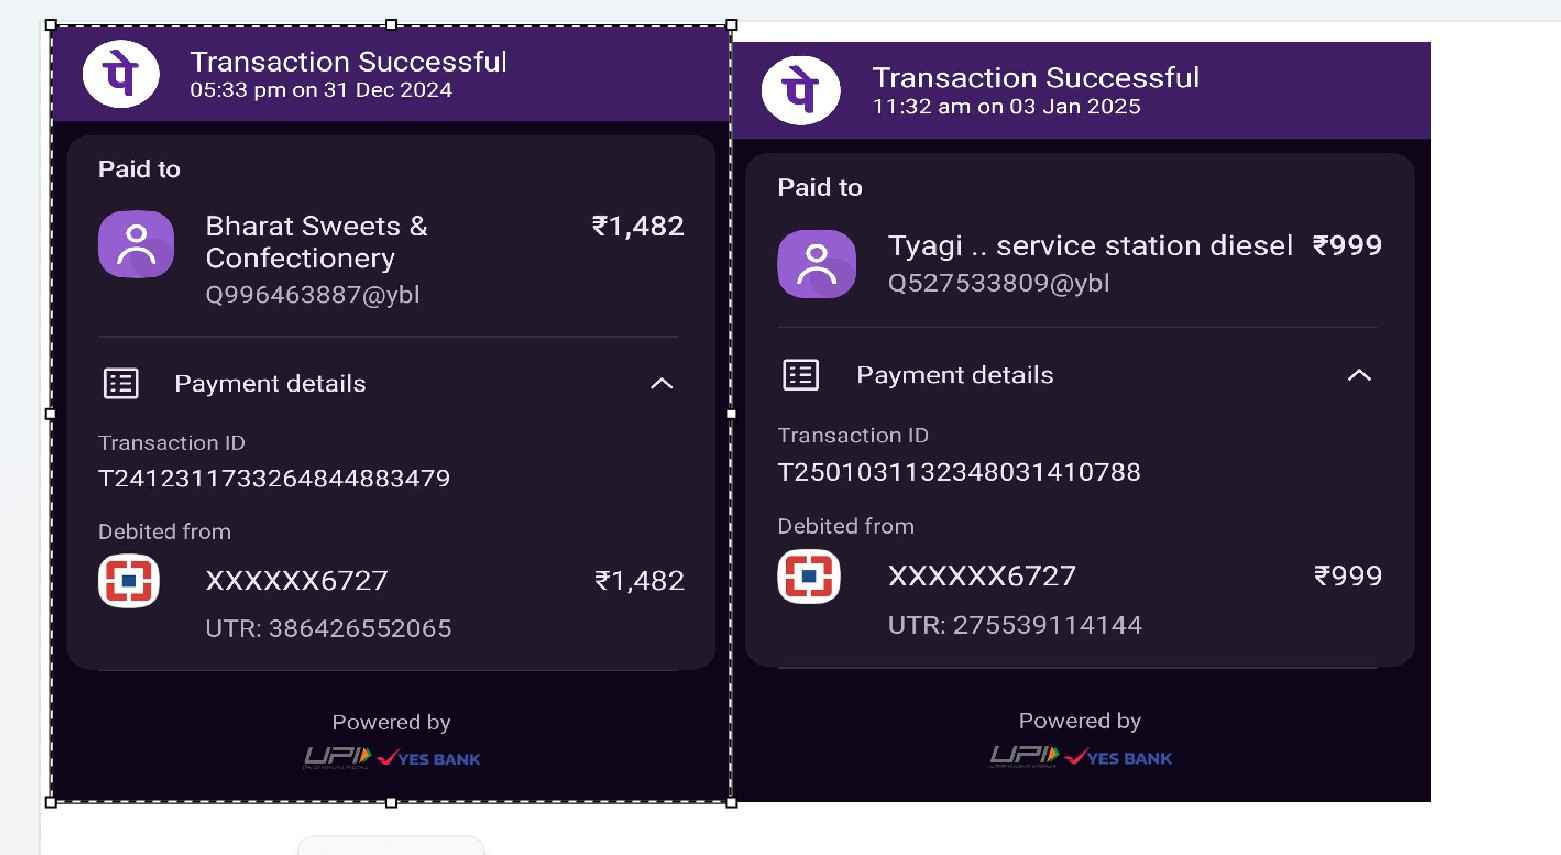The width and height of the screenshot is (1561, 855).
Task: Click the payment details list icon in right receipt
Action: pyautogui.click(x=800, y=375)
